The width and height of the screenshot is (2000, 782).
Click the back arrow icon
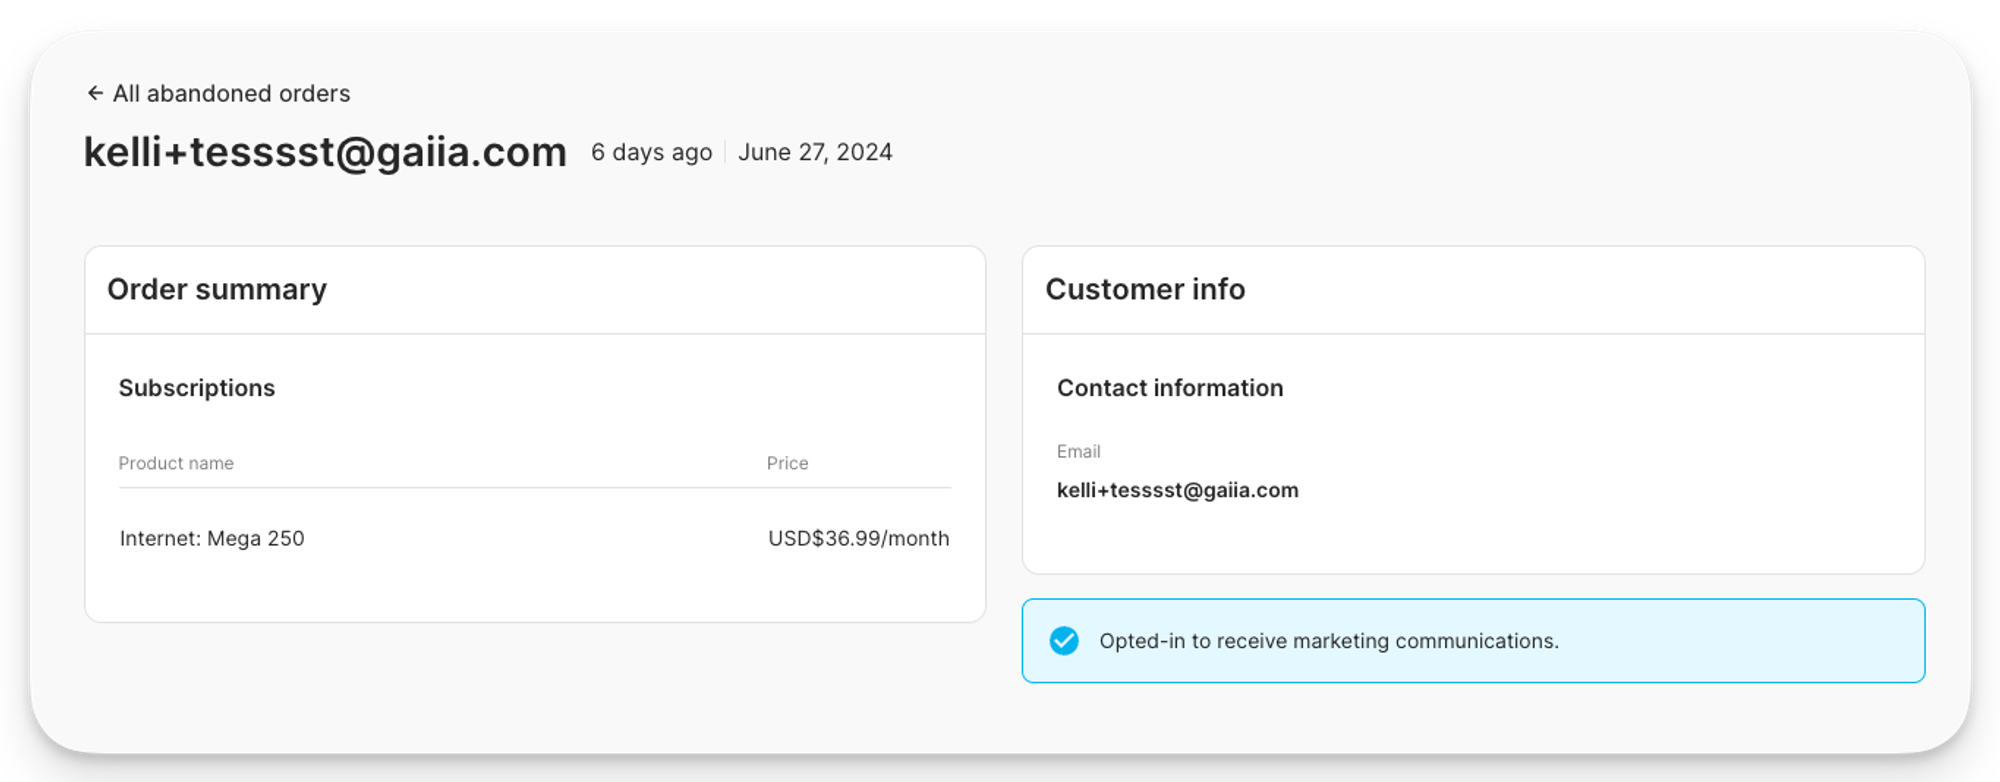pyautogui.click(x=95, y=93)
